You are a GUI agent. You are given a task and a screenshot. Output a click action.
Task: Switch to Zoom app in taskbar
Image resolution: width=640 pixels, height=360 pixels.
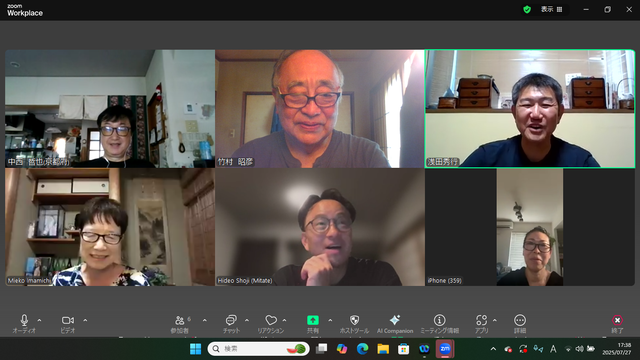(445, 349)
